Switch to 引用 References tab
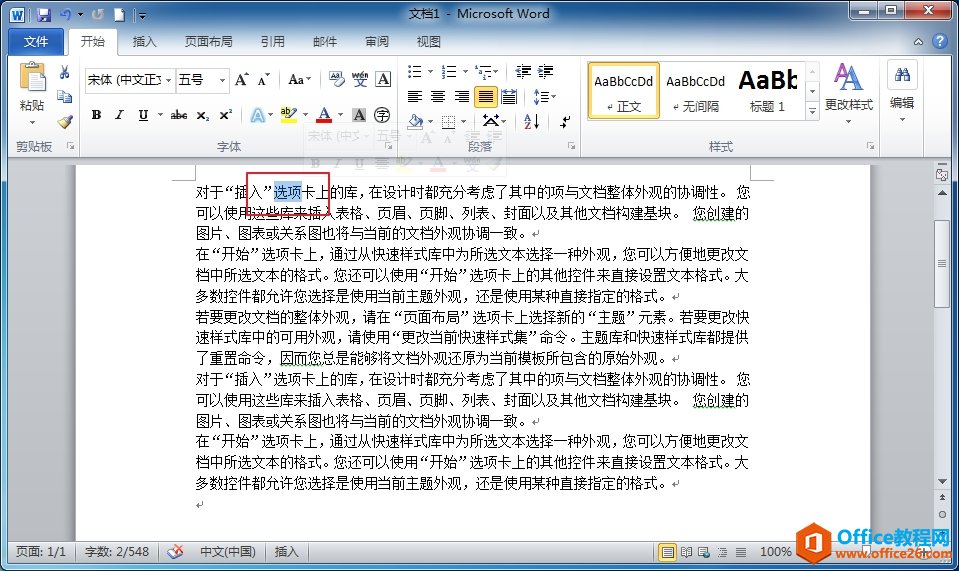The image size is (959, 571). click(273, 42)
